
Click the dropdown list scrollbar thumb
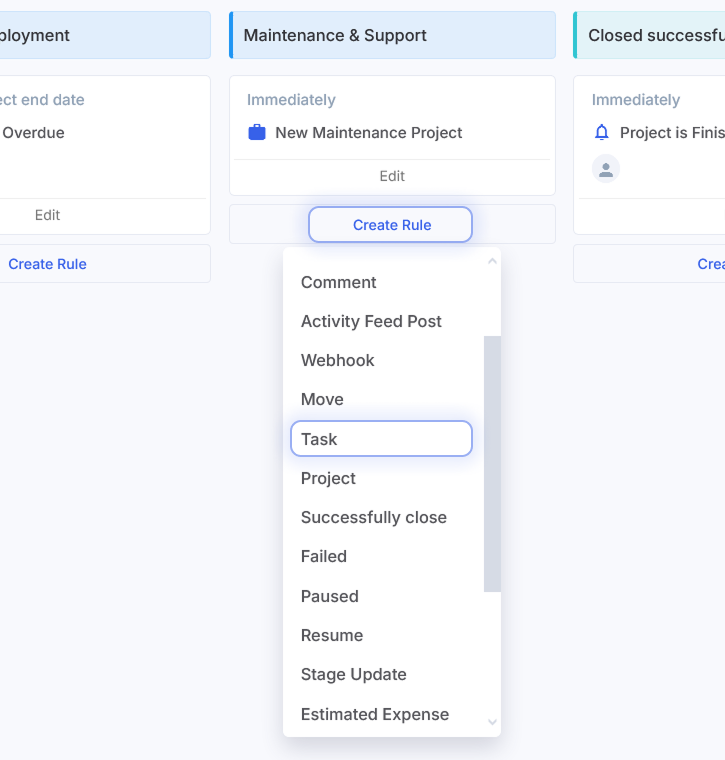492,464
